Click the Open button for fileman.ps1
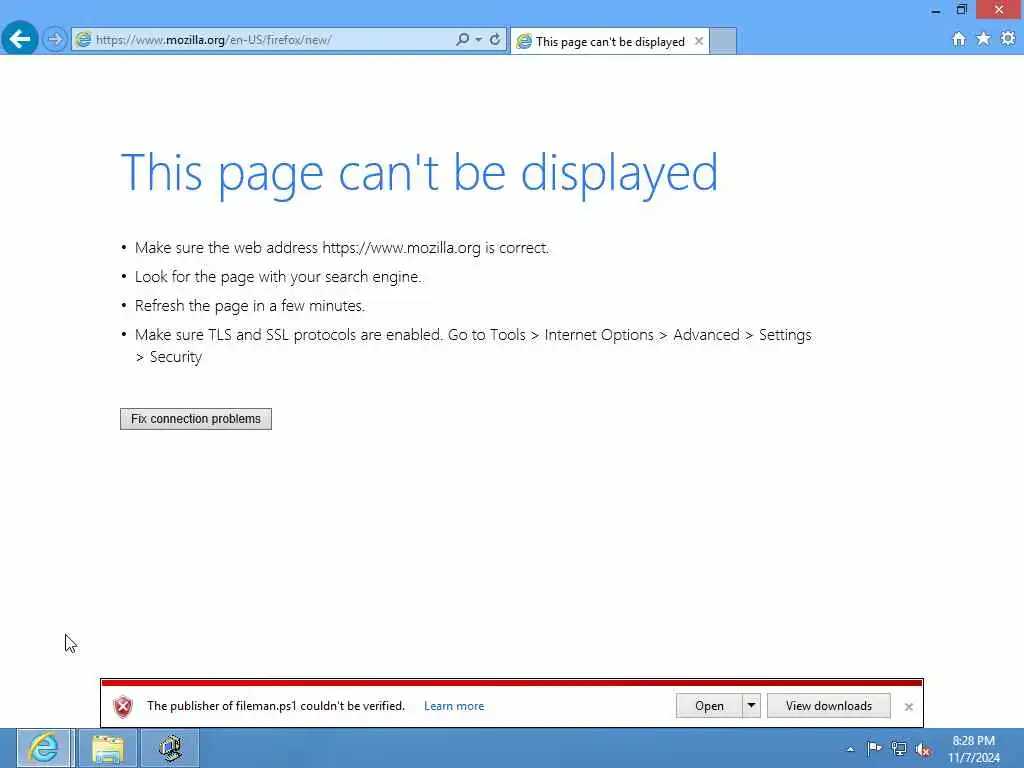 pos(709,706)
